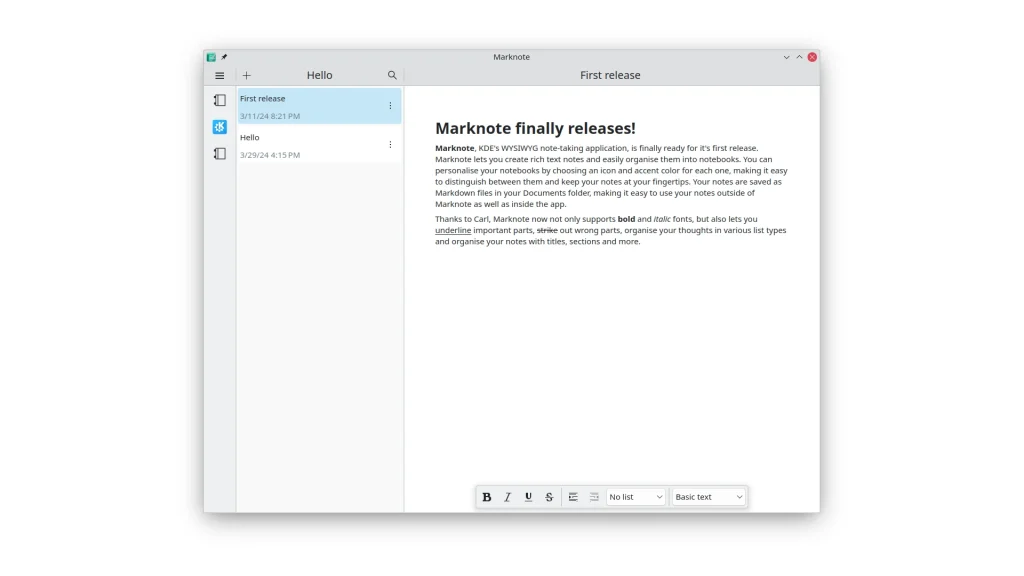Toggle underline formatting
This screenshot has width=1024, height=576.
pos(529,497)
